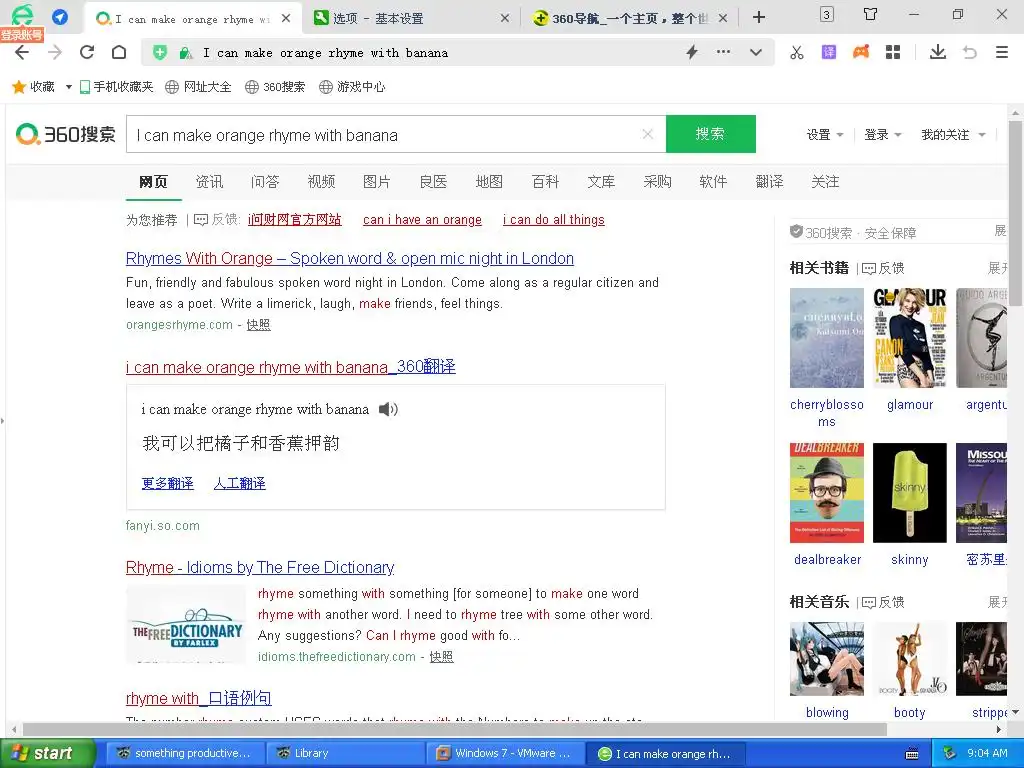Switch to 'Windows 7 - VMware' taskbar item
The image size is (1024, 768).
[503, 753]
